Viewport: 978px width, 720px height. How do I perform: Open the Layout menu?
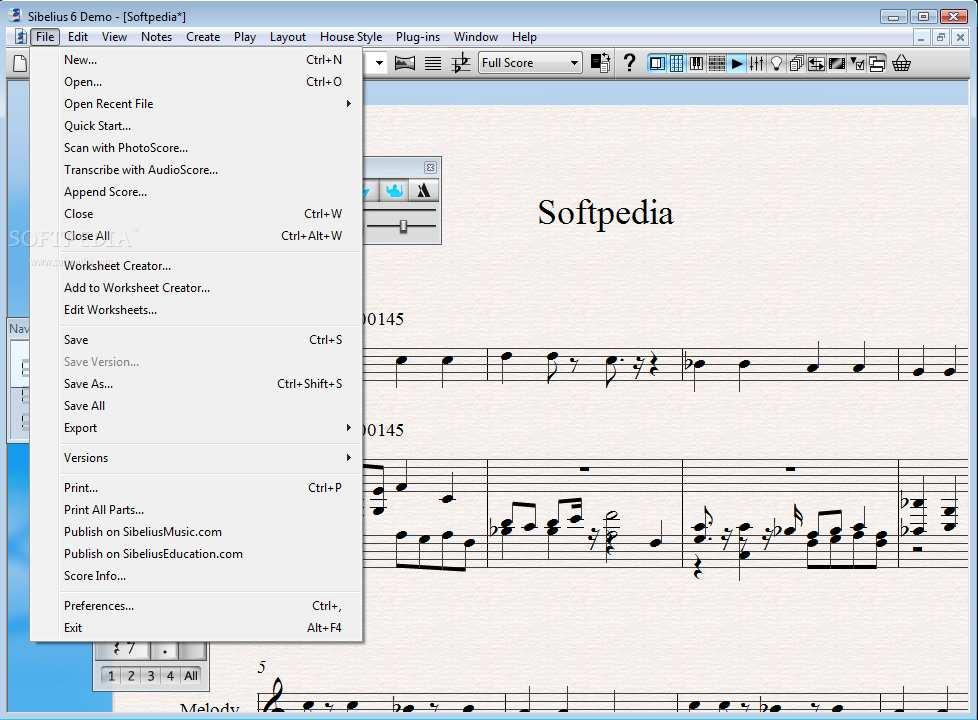coord(288,37)
